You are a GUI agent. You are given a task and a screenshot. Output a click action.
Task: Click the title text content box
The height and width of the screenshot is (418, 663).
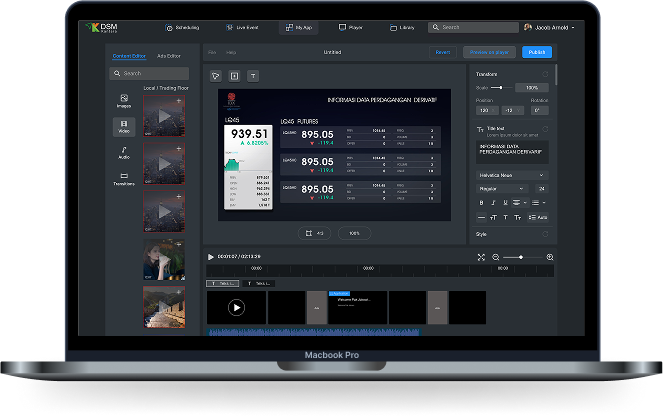[512, 152]
